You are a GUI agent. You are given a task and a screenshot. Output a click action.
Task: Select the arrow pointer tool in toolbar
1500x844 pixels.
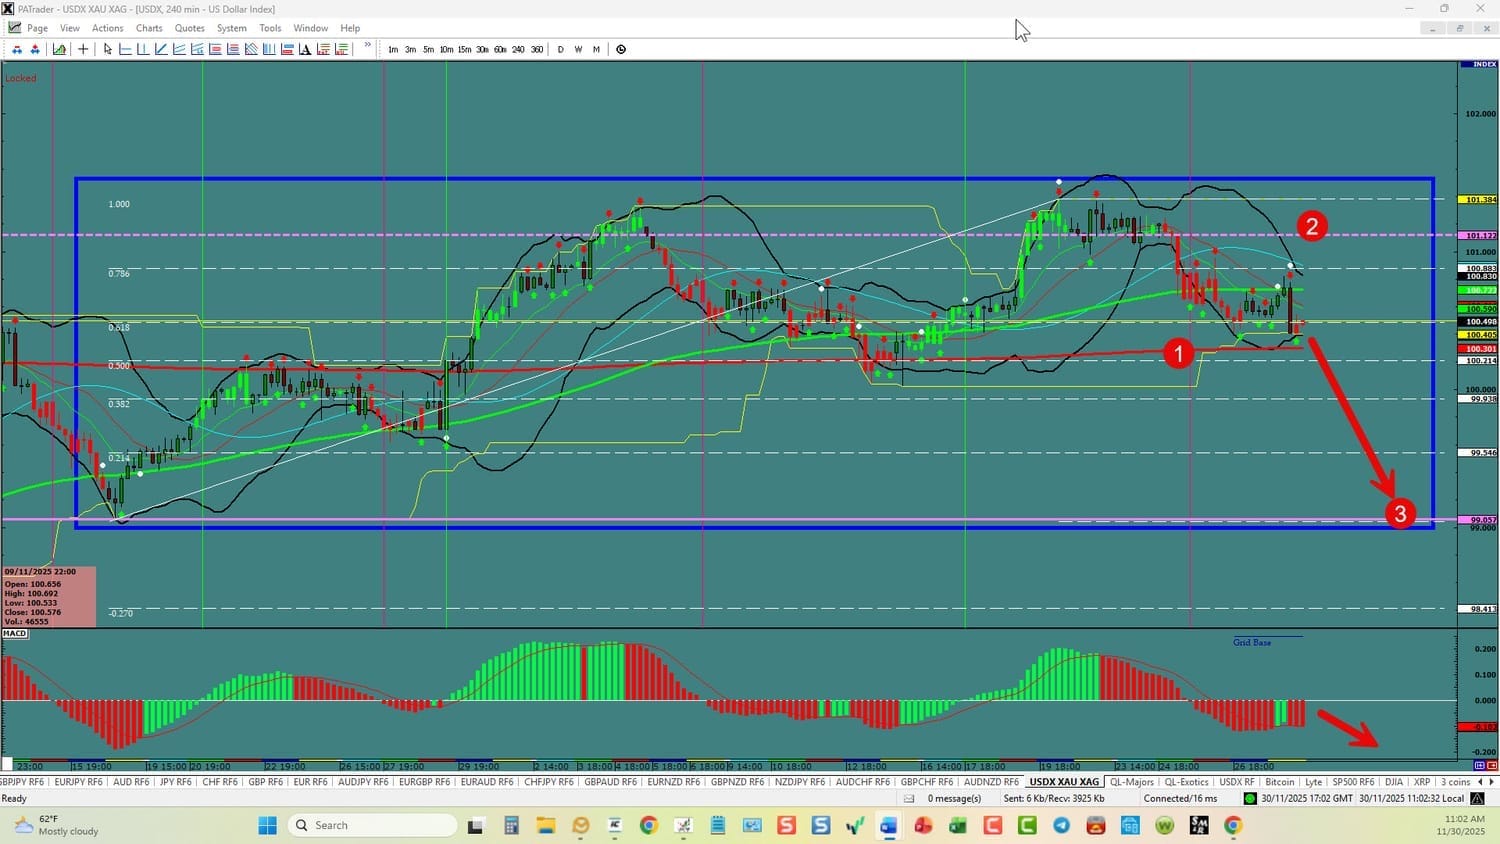point(108,49)
